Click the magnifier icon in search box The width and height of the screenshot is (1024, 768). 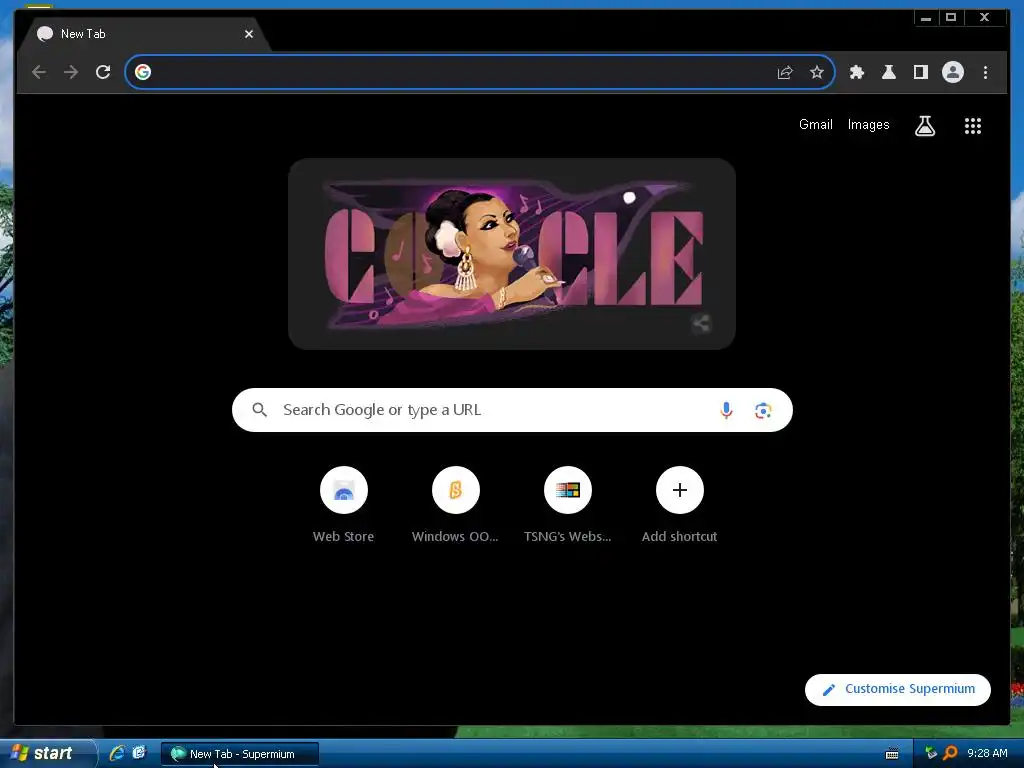coord(259,409)
